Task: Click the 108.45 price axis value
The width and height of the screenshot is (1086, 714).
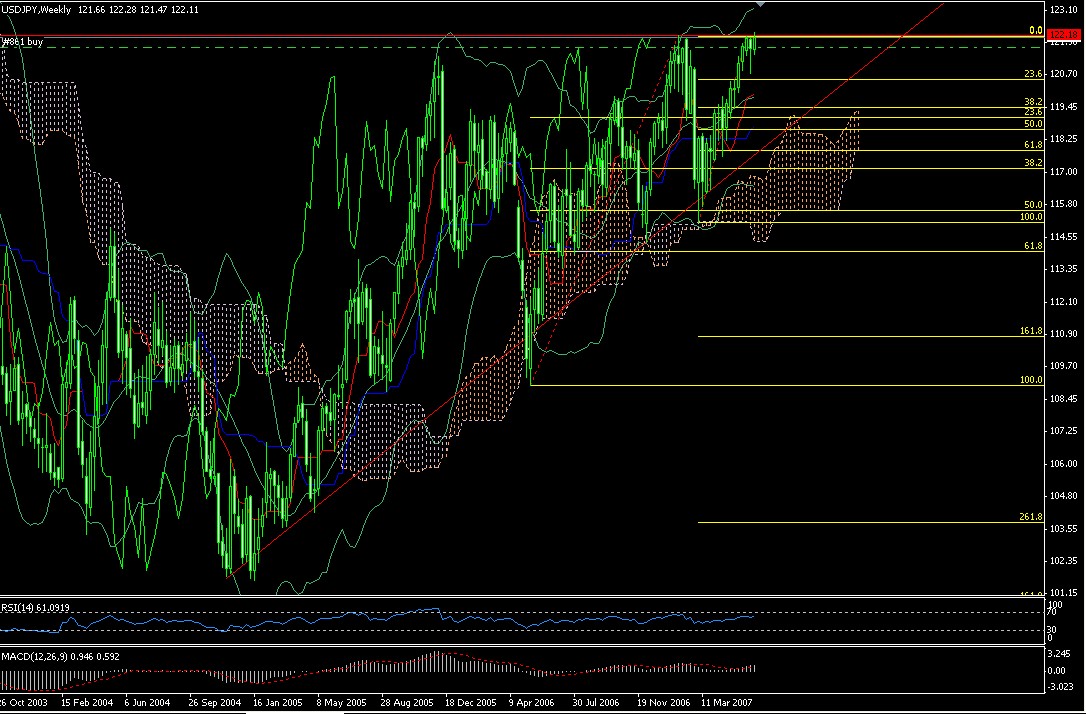Action: pos(1063,399)
